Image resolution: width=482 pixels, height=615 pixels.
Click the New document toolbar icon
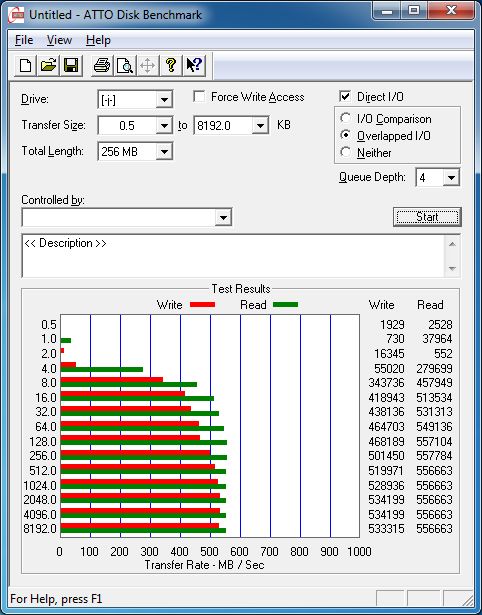[x=25, y=65]
